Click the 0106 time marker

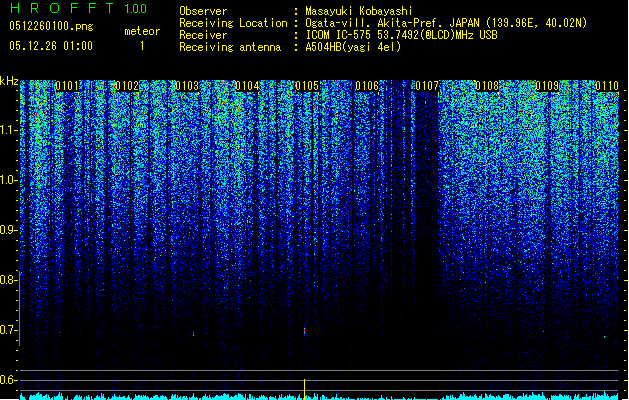coord(367,86)
